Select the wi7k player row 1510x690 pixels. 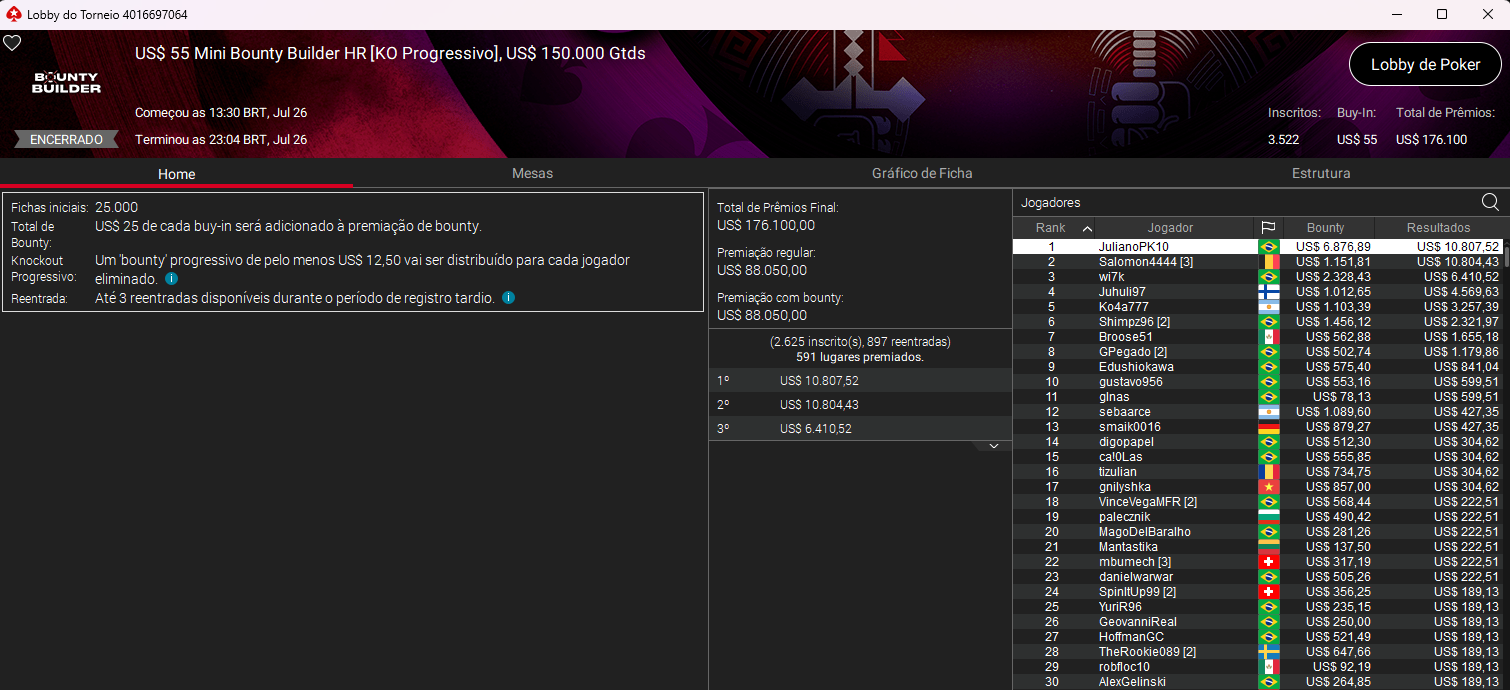coord(1258,277)
